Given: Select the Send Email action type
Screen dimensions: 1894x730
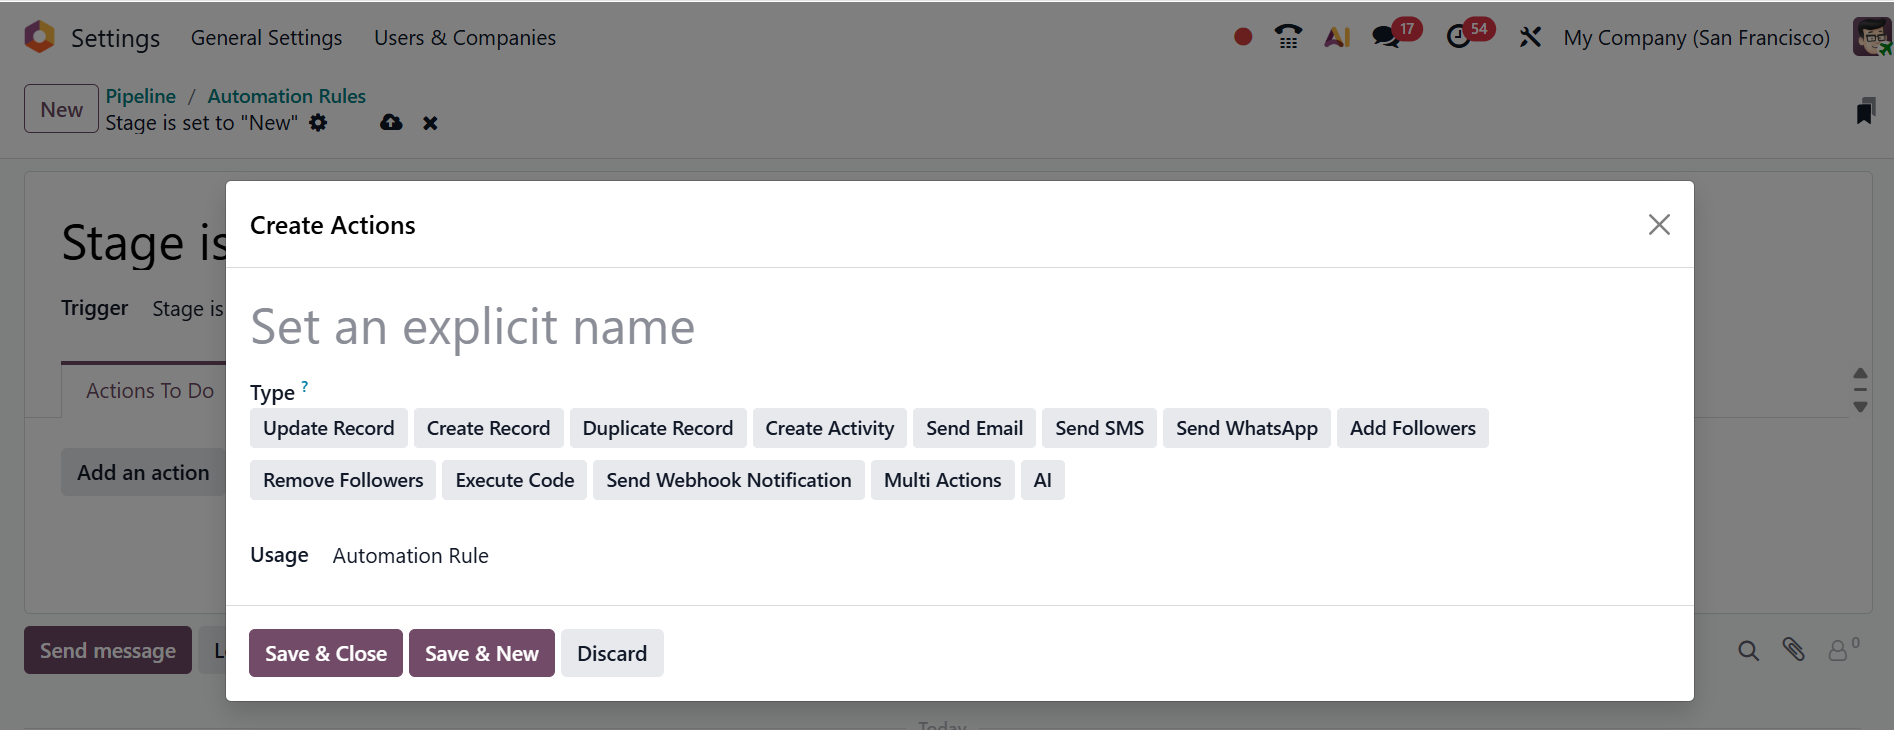Looking at the screenshot, I should 974,428.
